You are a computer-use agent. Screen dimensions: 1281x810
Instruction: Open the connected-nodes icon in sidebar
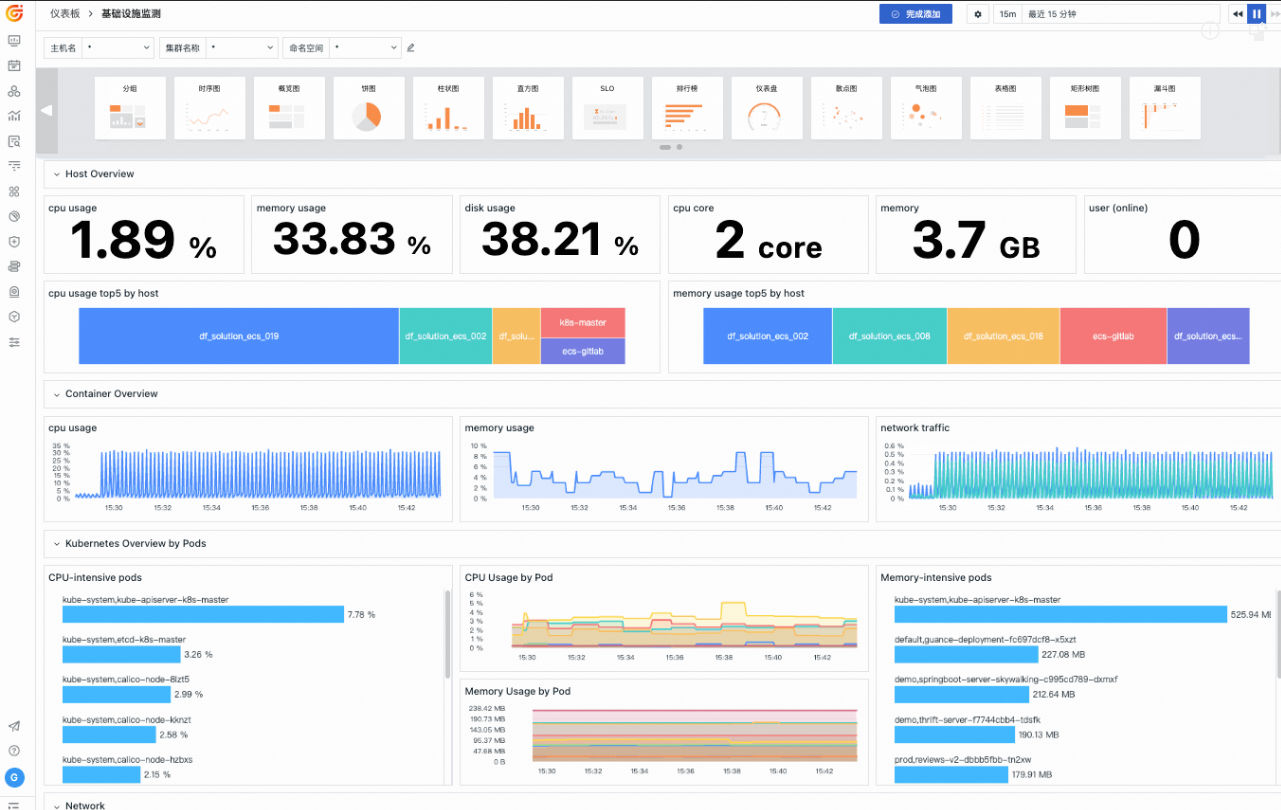[x=14, y=91]
